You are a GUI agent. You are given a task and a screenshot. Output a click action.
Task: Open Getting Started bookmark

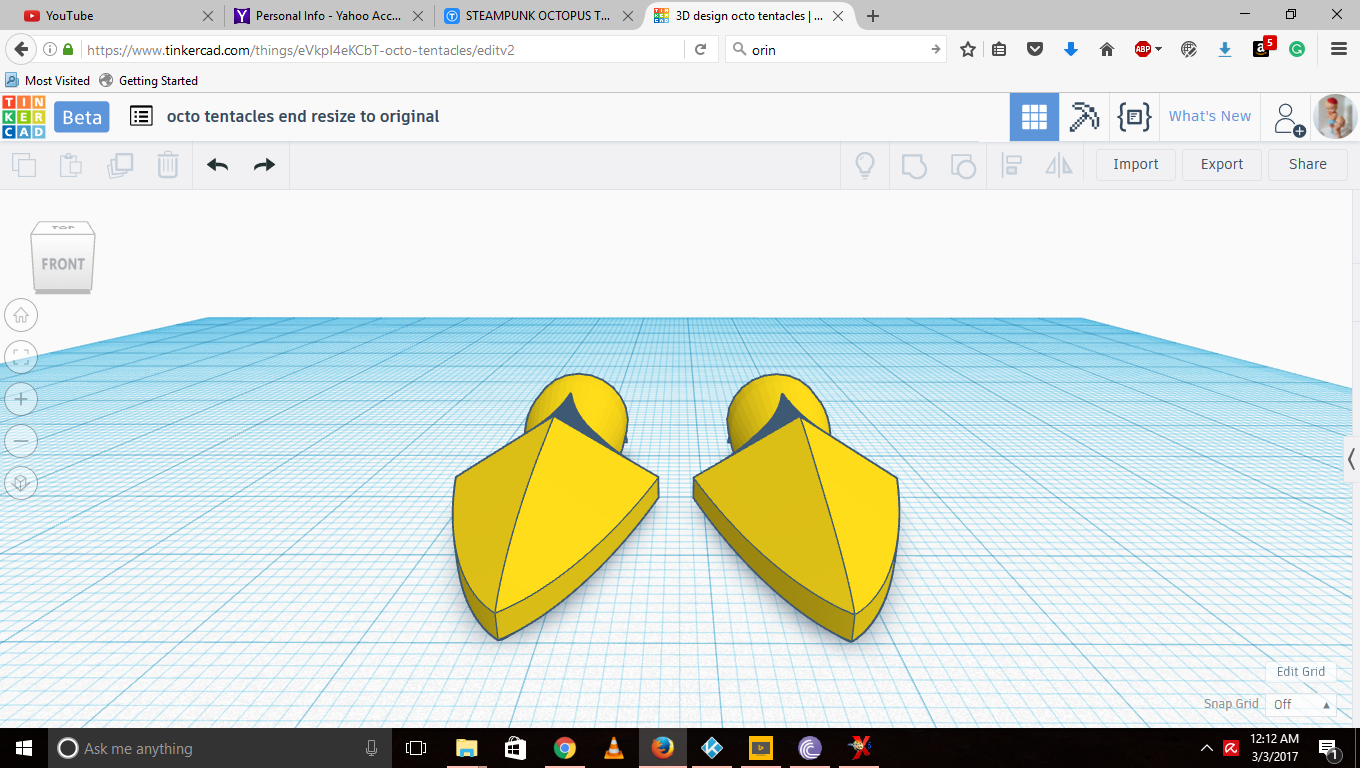pos(148,80)
